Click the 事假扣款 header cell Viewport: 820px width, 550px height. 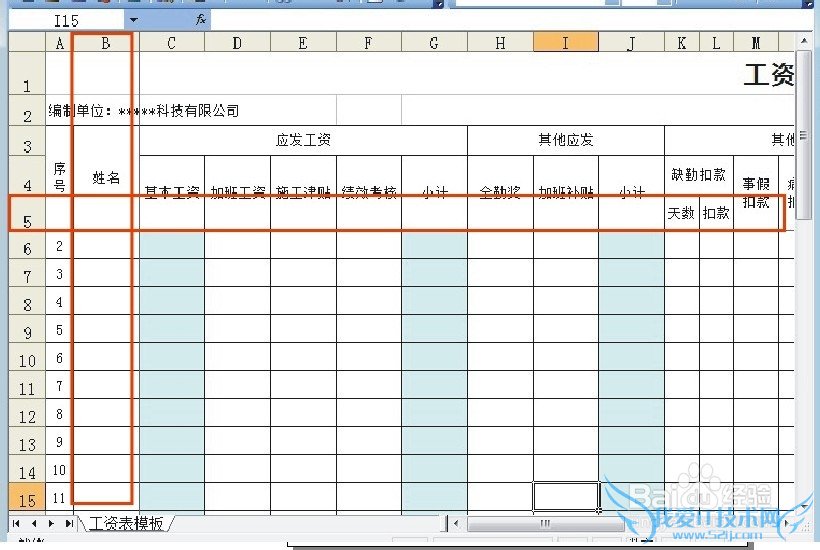pos(756,192)
